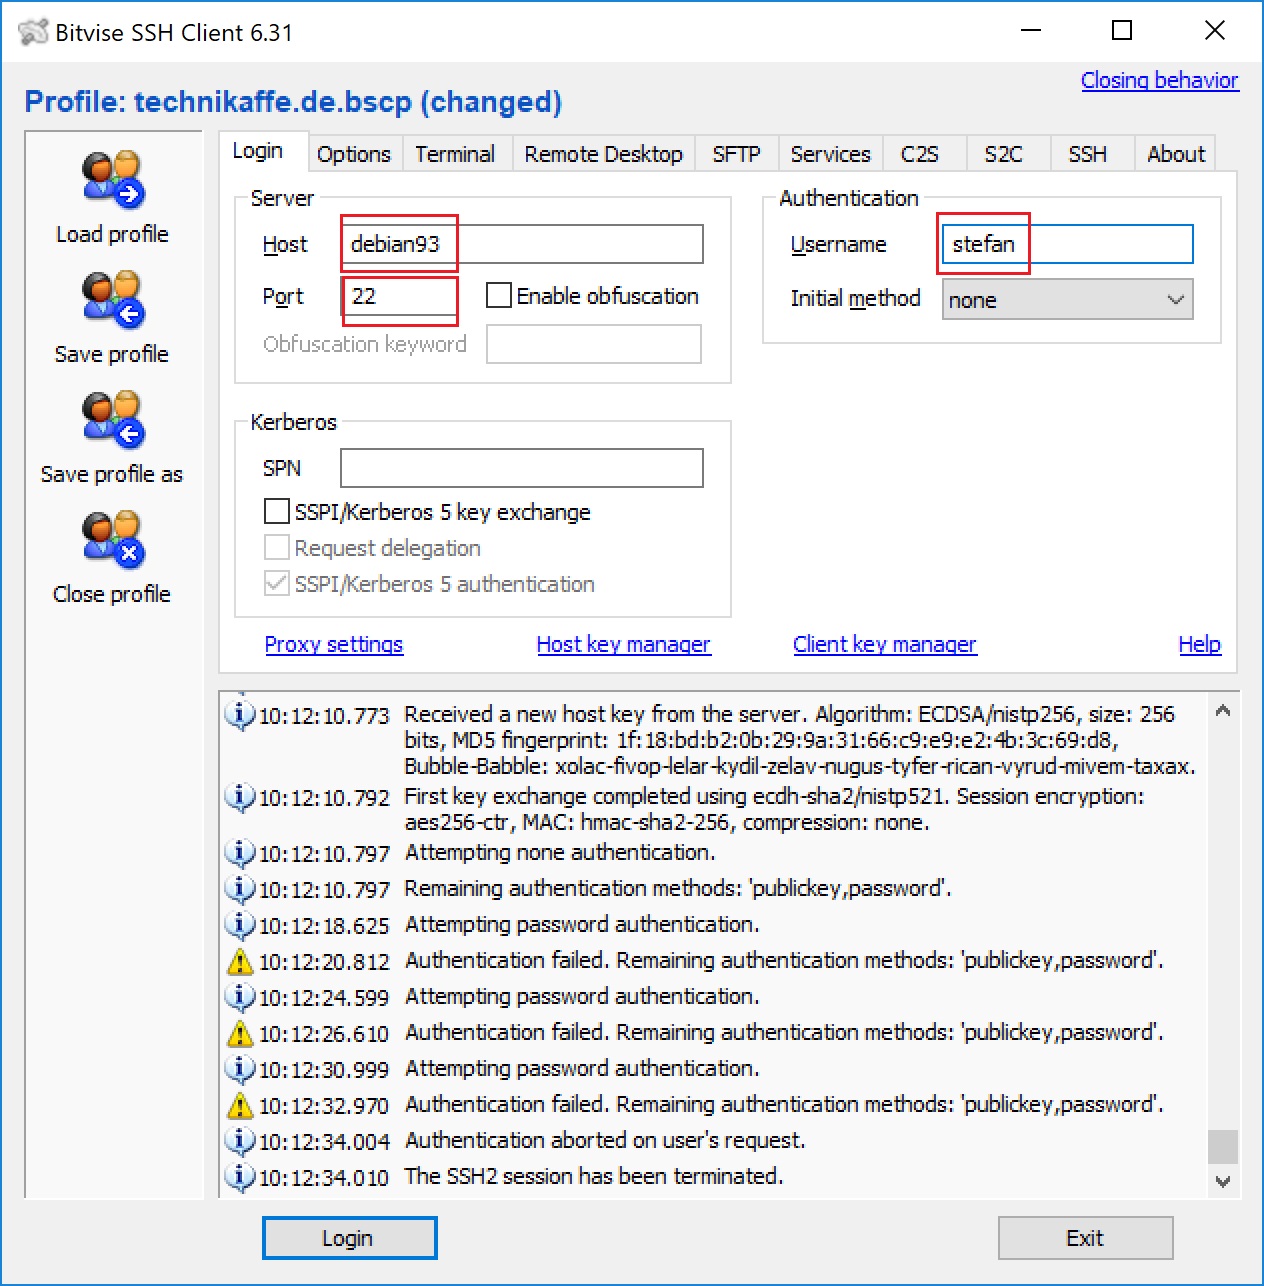Click the Close profile icon

(x=113, y=539)
